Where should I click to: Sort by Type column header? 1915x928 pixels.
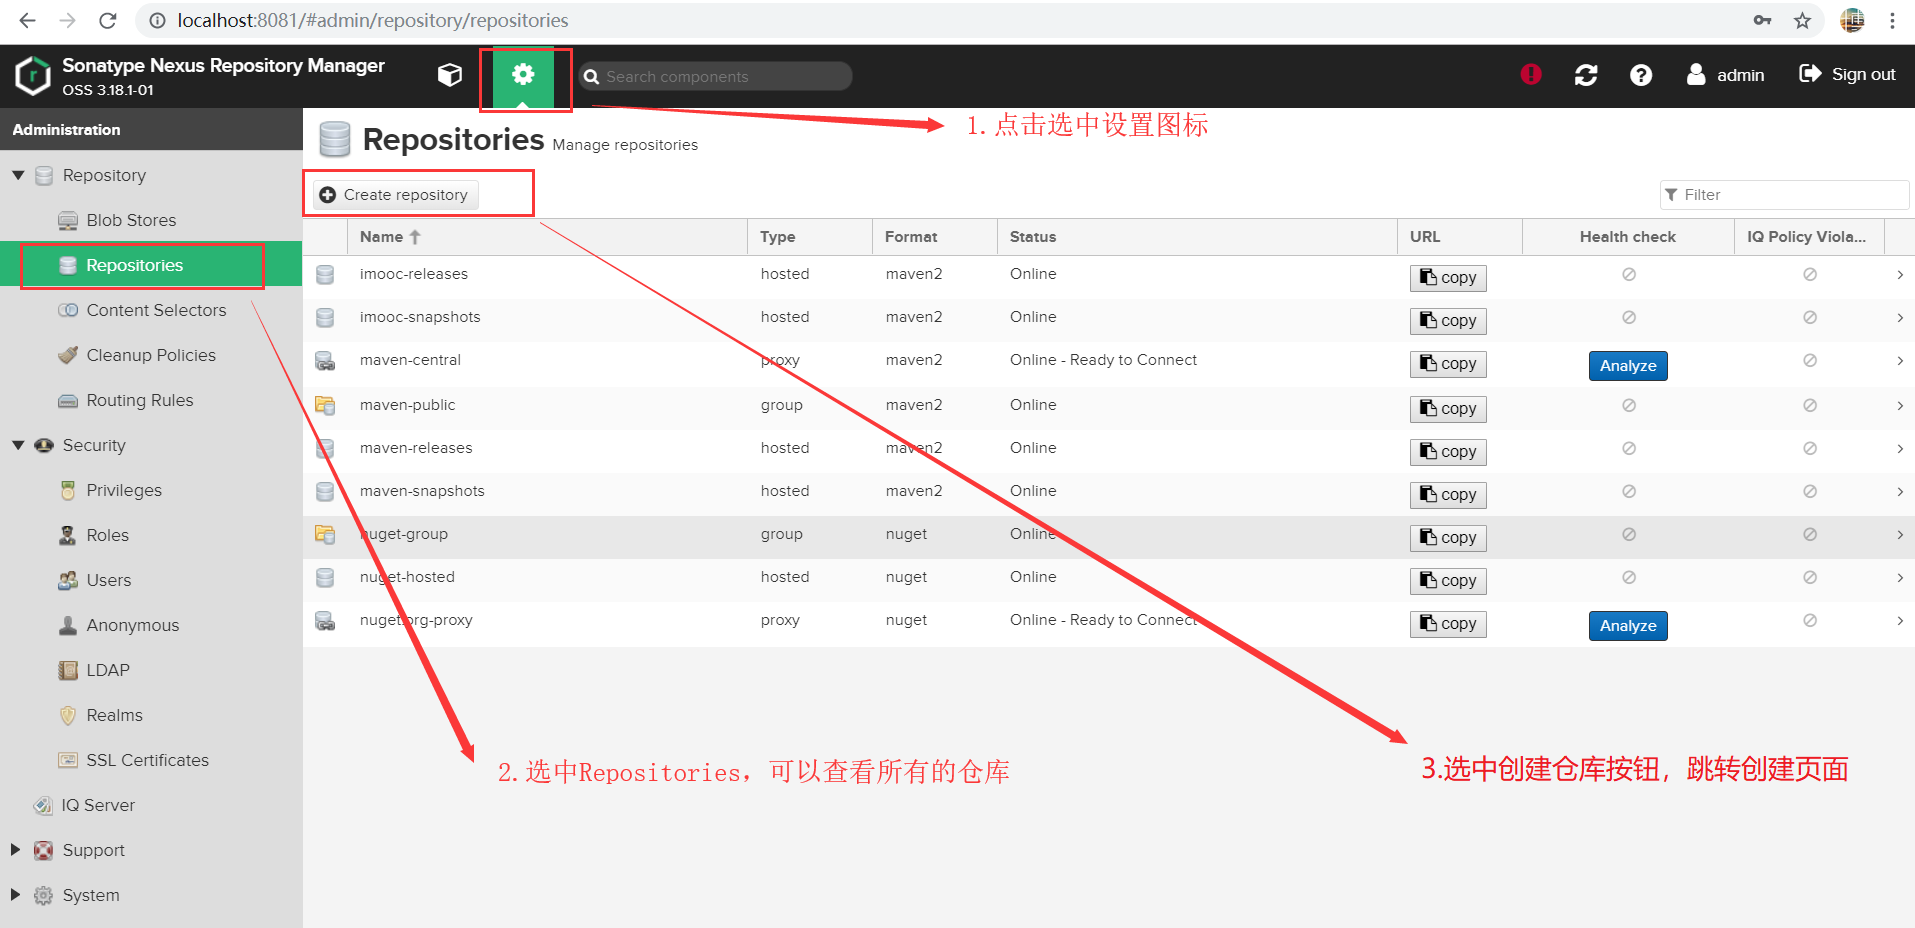click(x=809, y=237)
